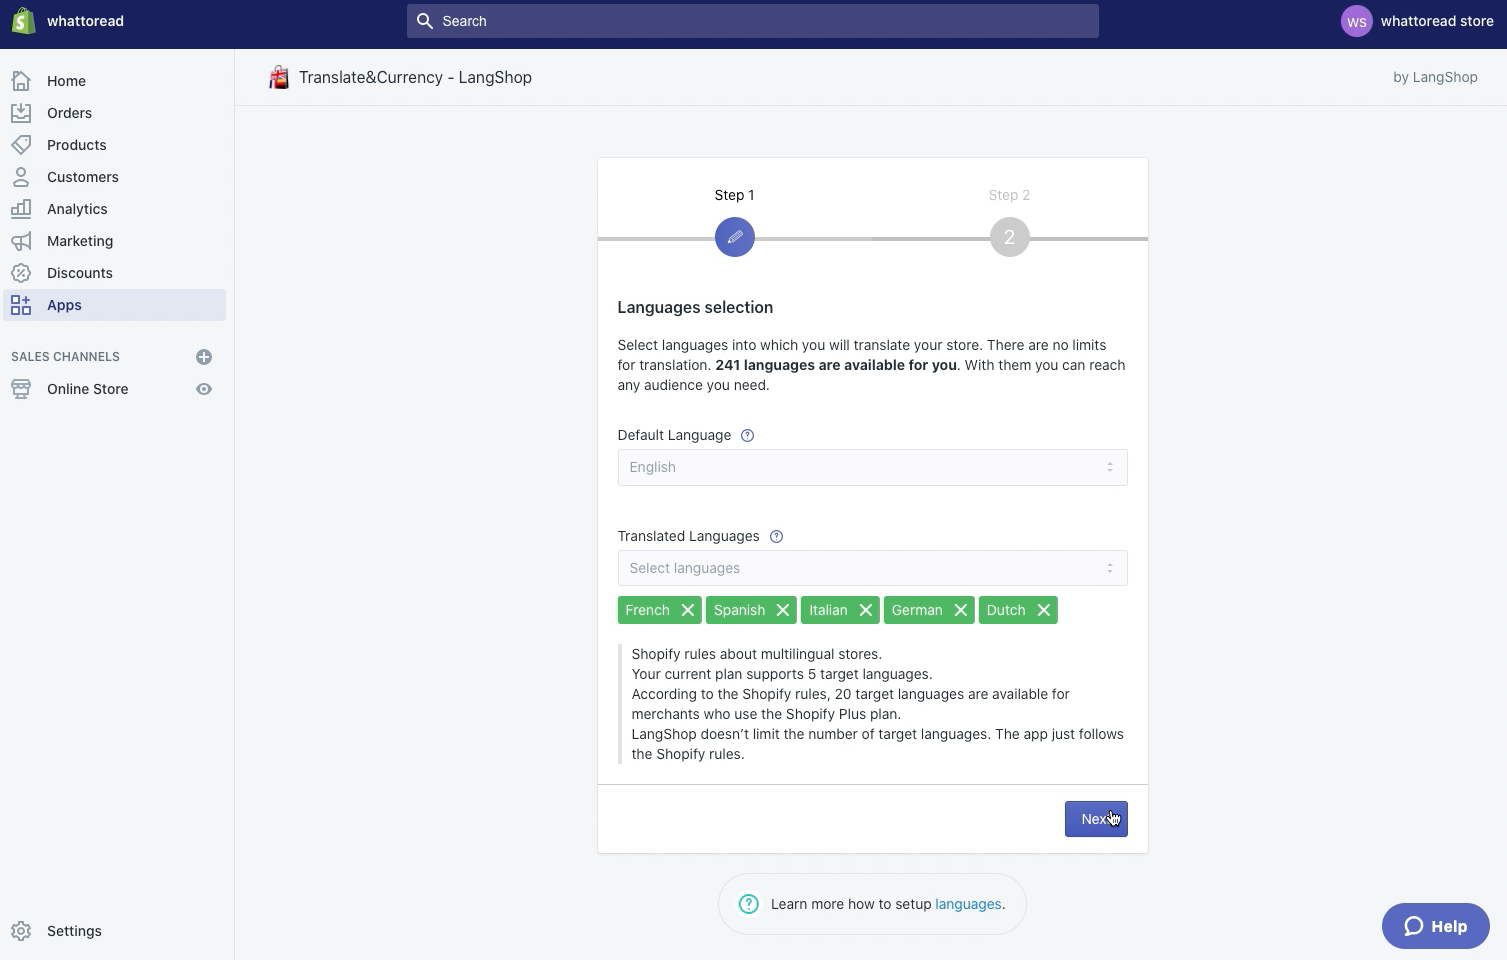
Task: Open Settings in sidebar
Action: (x=74, y=931)
